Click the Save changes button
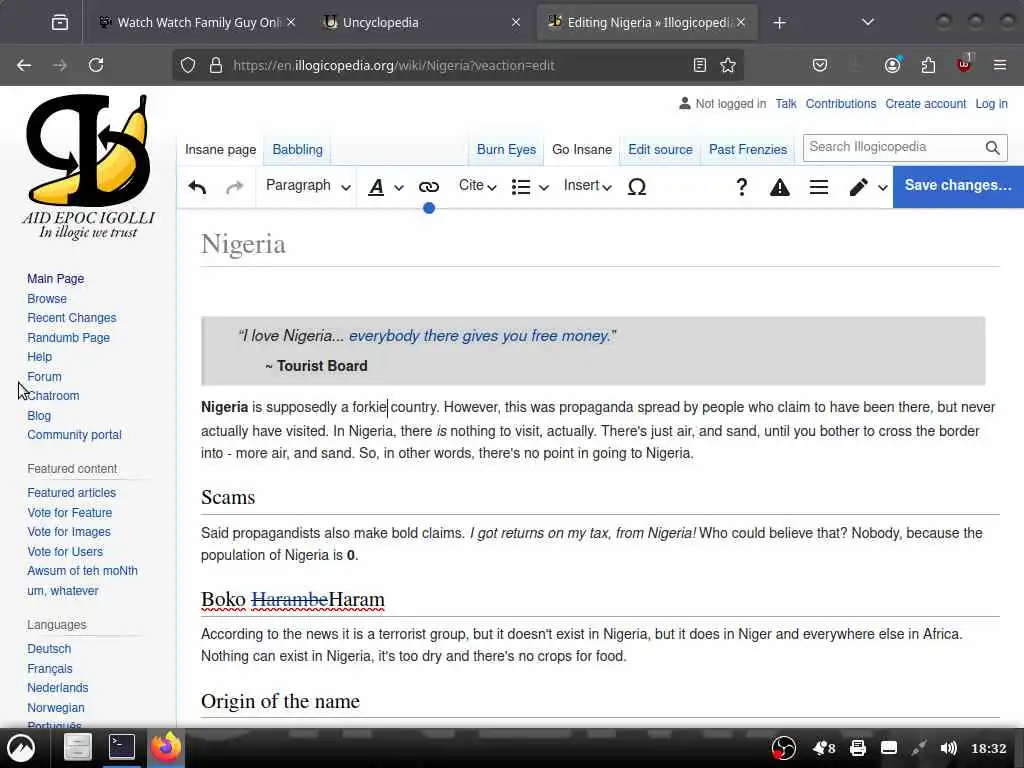This screenshot has width=1024, height=768. [958, 186]
